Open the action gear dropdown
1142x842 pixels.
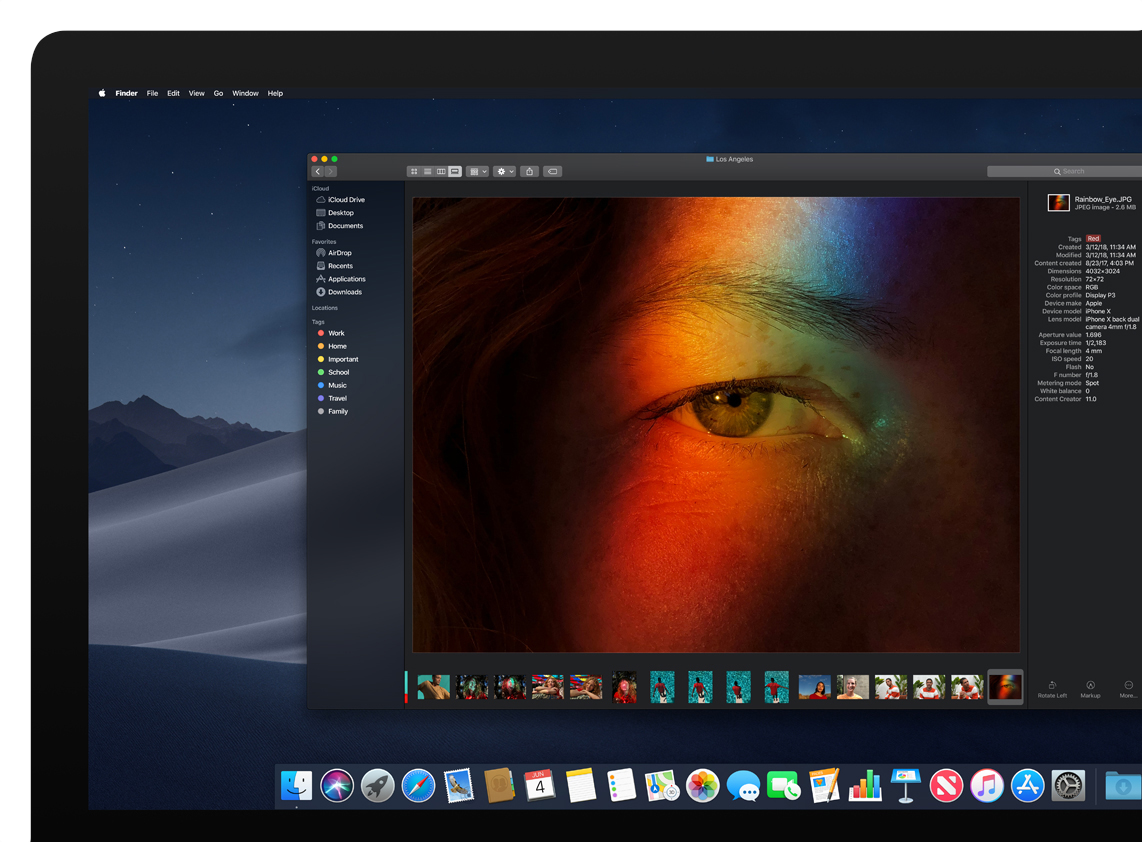[x=504, y=171]
